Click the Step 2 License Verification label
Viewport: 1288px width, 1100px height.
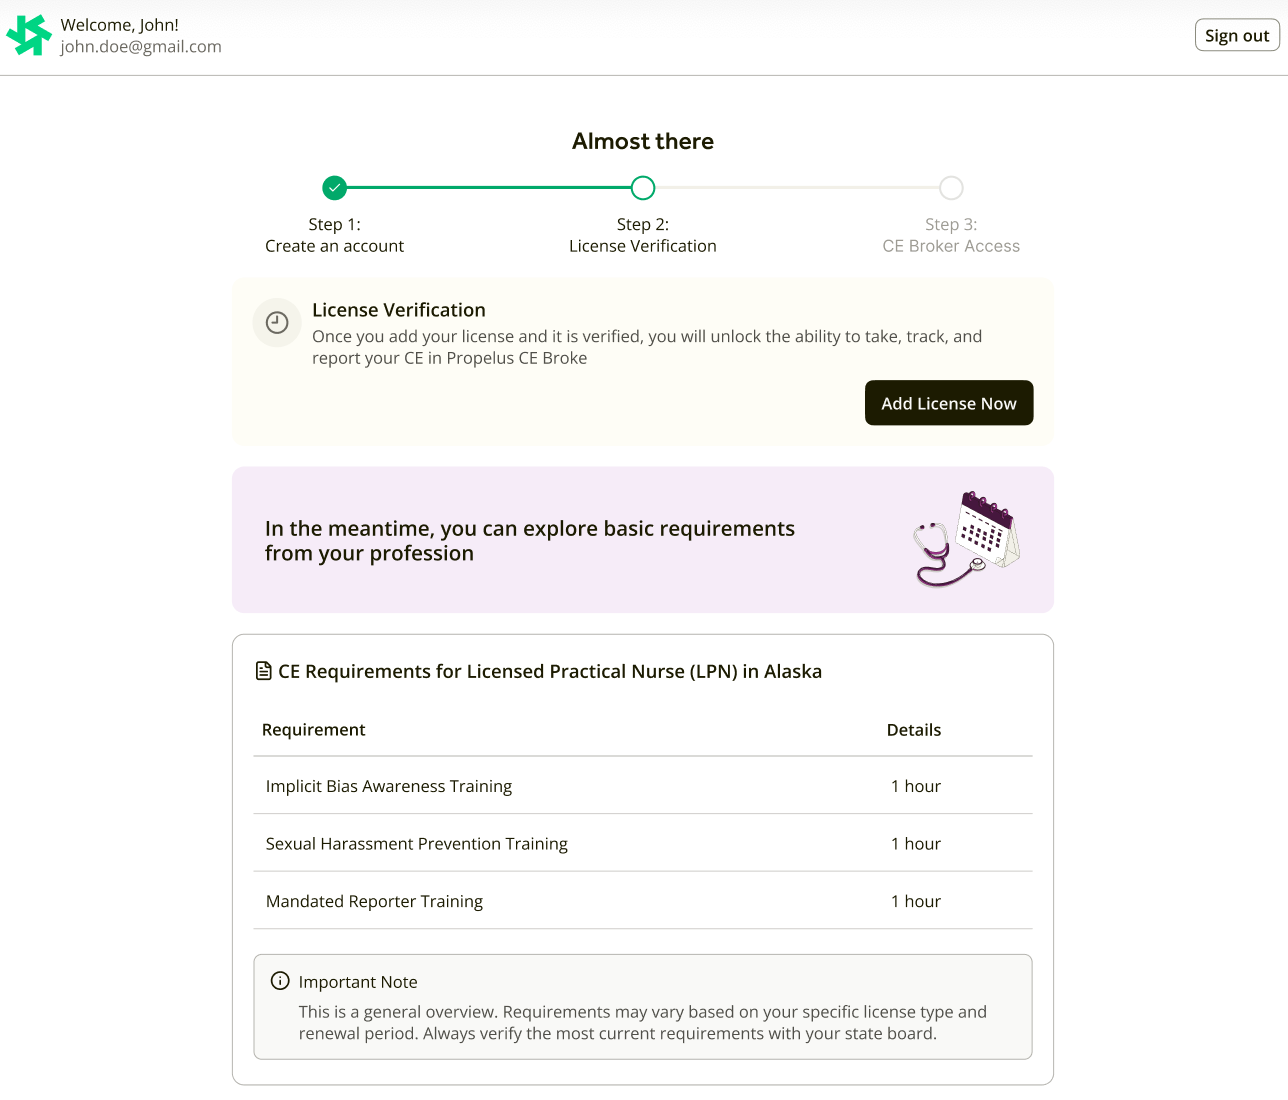[643, 236]
